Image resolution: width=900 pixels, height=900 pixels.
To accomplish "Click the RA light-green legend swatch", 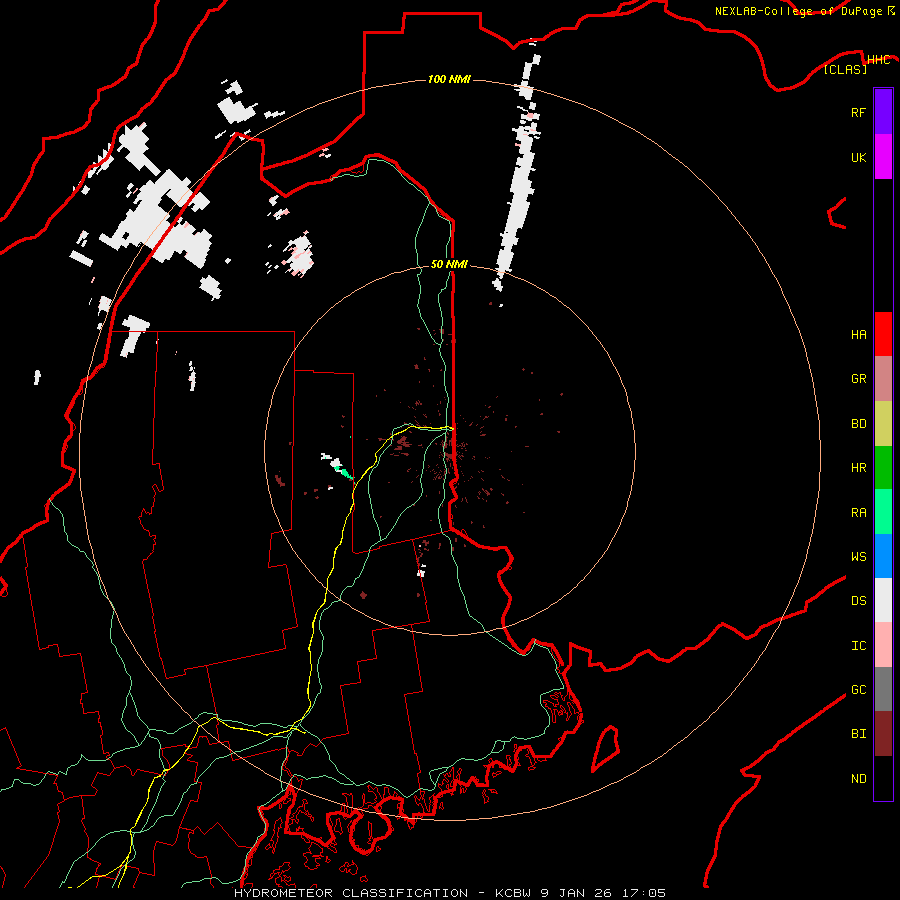I will pos(883,512).
